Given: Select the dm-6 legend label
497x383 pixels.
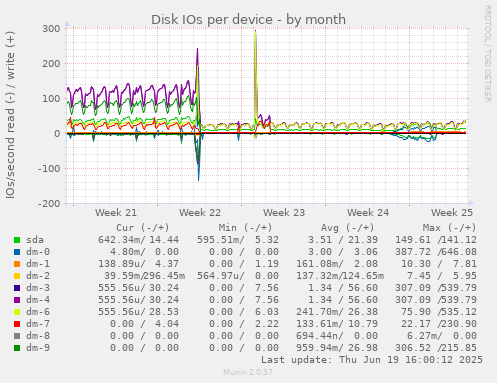Looking at the screenshot, I should [38, 312].
